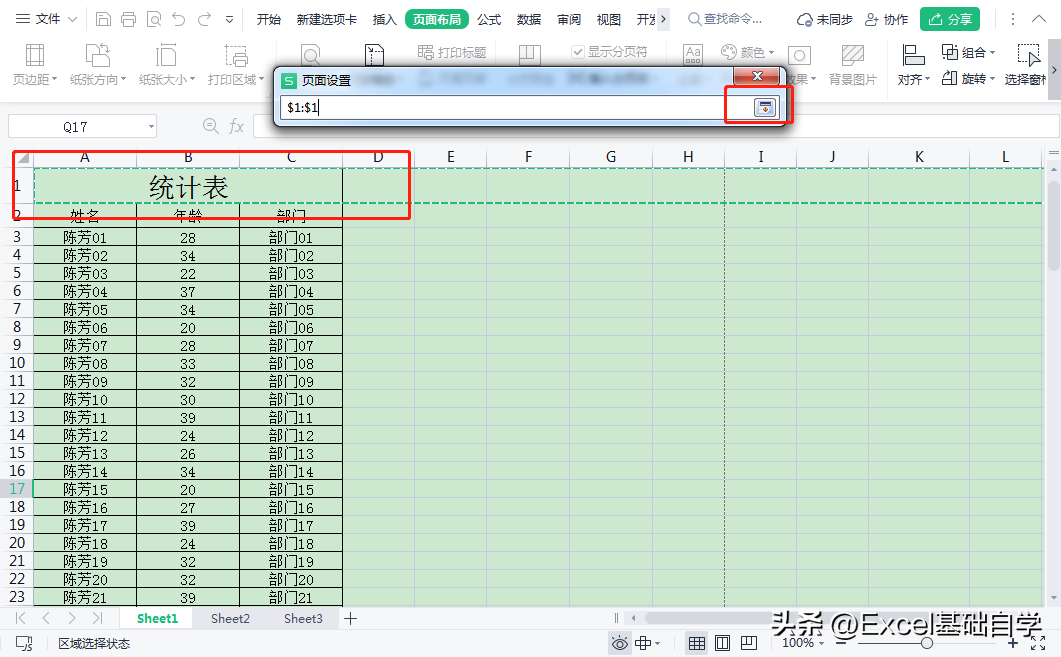This screenshot has width=1061, height=657.
Task: Open the 公式 ribbon tab
Action: (489, 19)
